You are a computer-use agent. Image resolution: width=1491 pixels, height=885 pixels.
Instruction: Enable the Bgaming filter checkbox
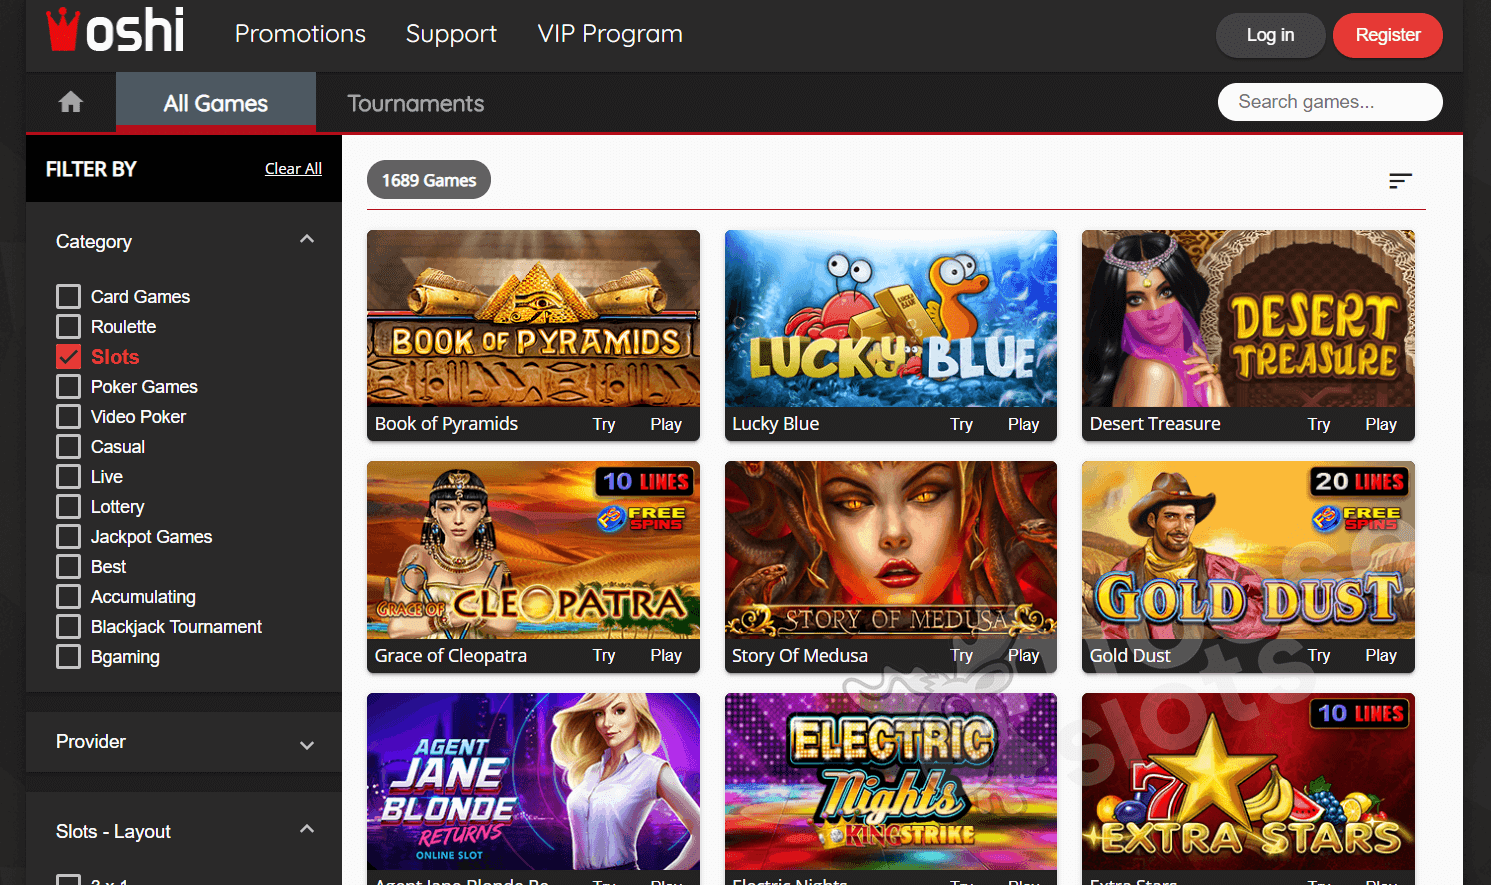[68, 657]
